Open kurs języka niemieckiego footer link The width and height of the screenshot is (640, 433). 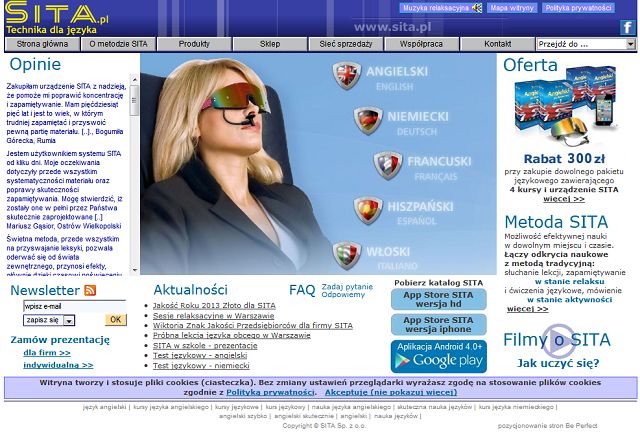pyautogui.click(x=516, y=407)
